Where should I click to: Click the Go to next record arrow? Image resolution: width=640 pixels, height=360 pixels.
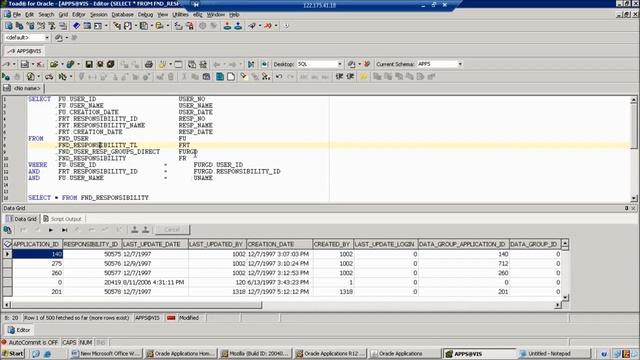tap(51, 230)
